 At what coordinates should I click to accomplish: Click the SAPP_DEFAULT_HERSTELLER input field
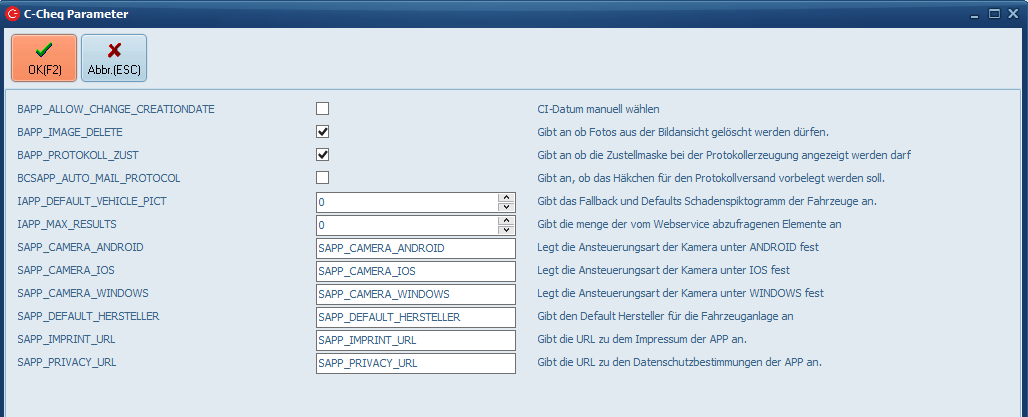[x=415, y=317]
